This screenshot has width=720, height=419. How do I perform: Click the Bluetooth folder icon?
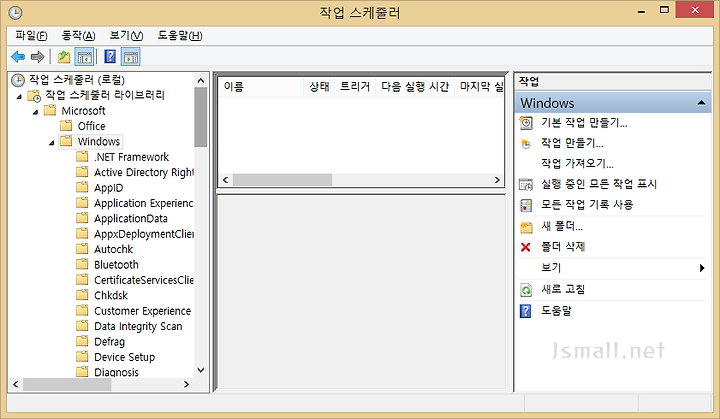point(82,264)
